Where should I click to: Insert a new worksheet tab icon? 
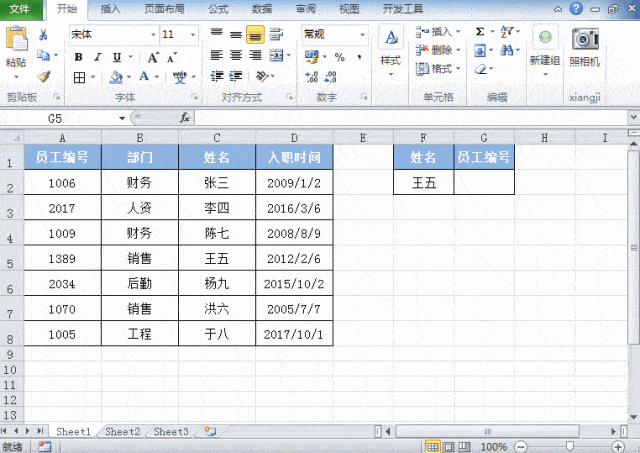(210, 431)
